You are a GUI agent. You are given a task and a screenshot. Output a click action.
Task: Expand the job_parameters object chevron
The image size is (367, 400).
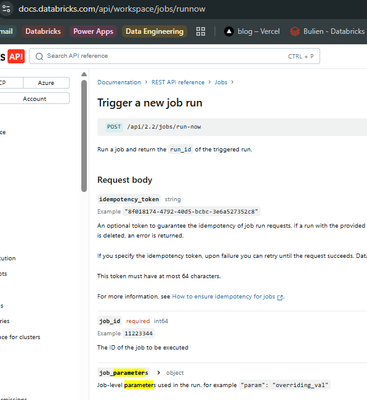point(159,373)
